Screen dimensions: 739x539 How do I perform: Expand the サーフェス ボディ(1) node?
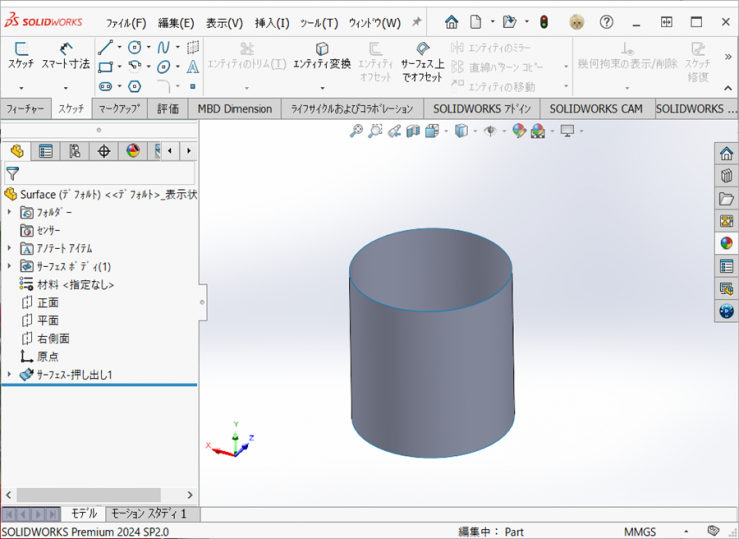click(10, 266)
